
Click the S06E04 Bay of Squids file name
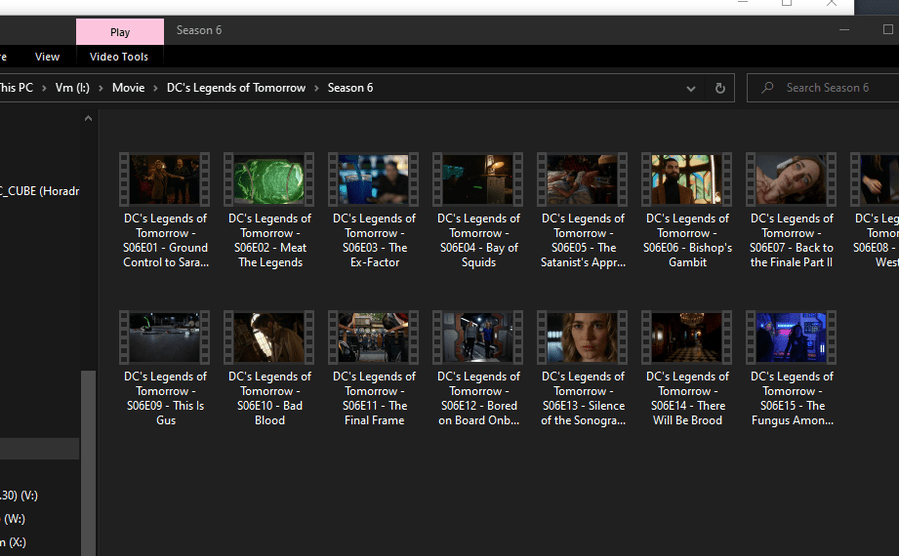(478, 240)
